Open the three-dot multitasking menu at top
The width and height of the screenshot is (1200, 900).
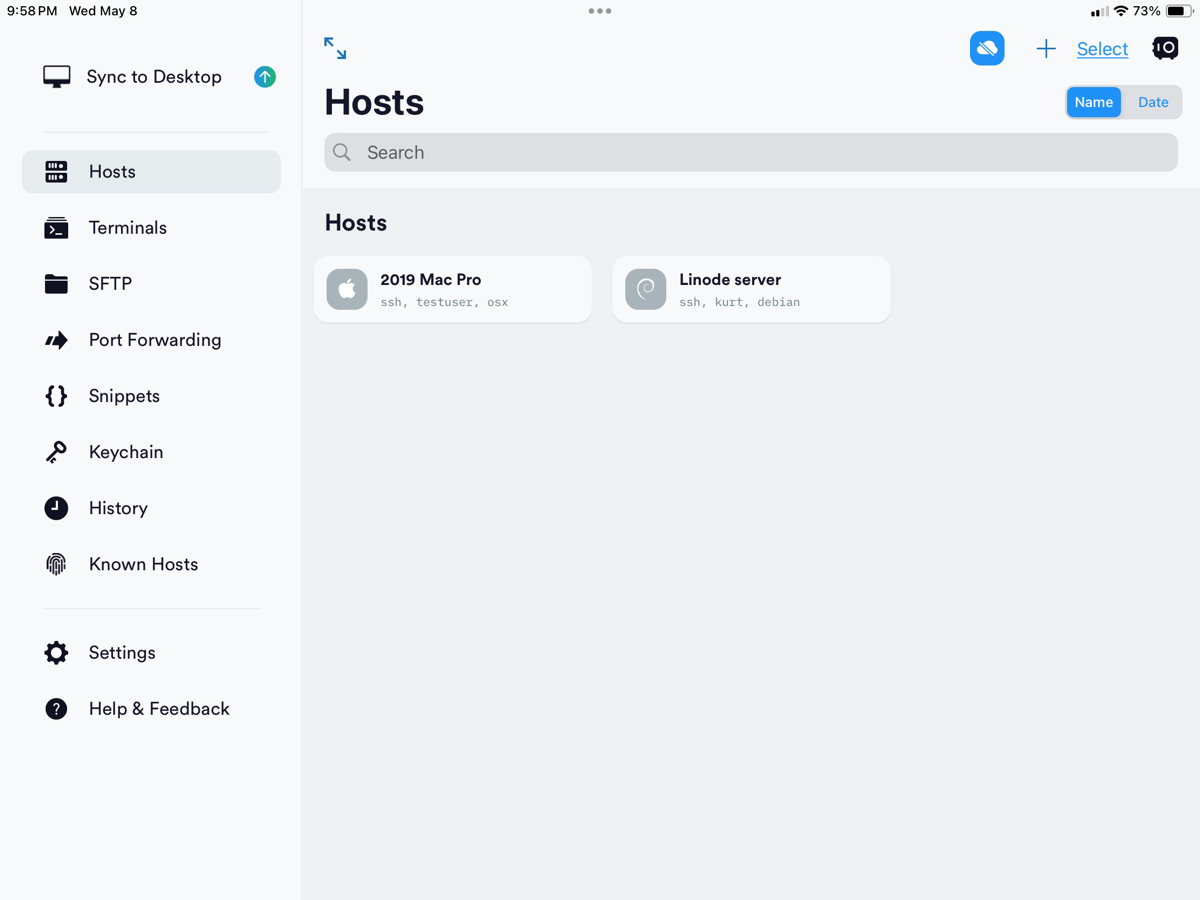tap(600, 11)
